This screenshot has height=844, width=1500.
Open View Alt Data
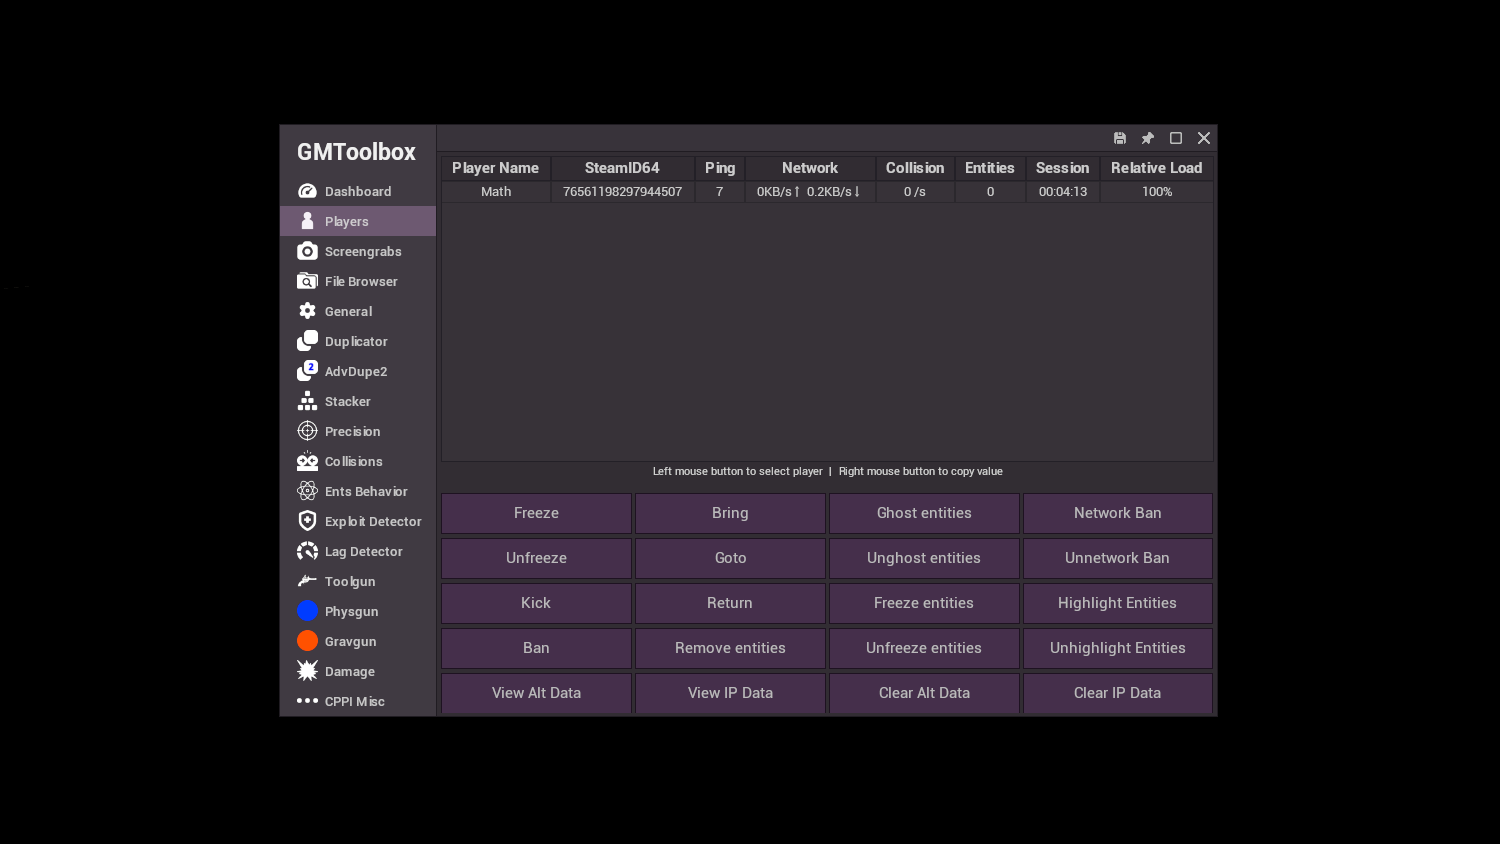[x=536, y=693]
